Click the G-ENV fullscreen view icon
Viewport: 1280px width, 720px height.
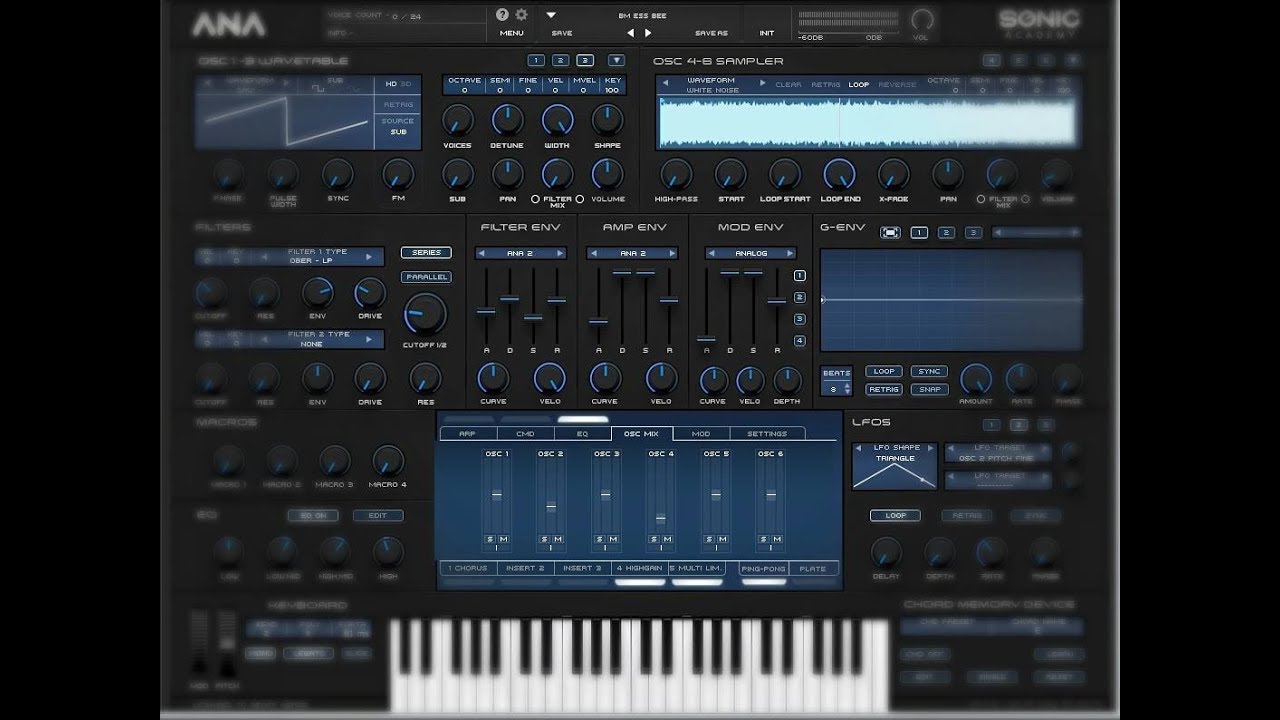pyautogui.click(x=890, y=233)
